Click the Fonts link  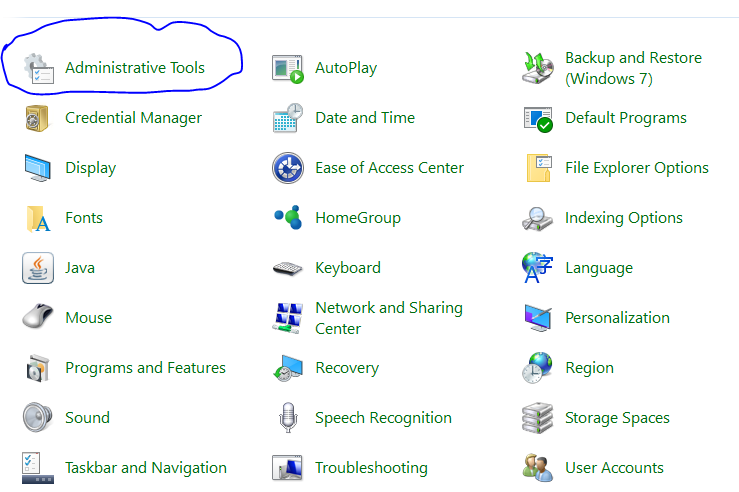pyautogui.click(x=84, y=218)
